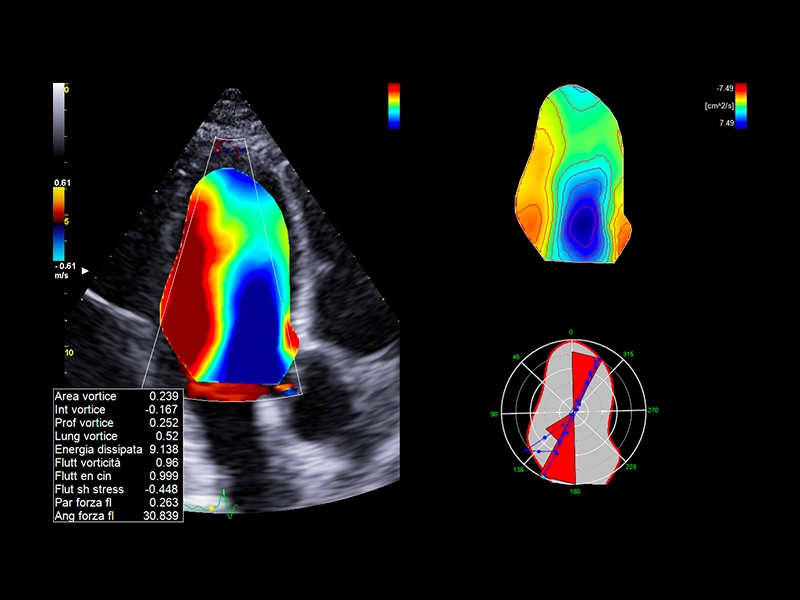Viewport: 800px width, 600px height.
Task: Click the grayscale brightness bar
Action: click(58, 119)
